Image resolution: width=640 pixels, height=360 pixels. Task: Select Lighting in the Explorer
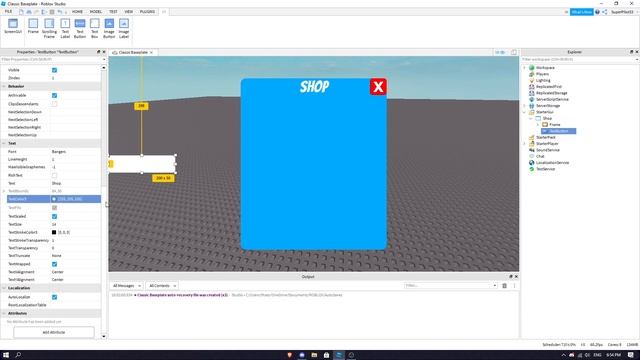click(543, 80)
